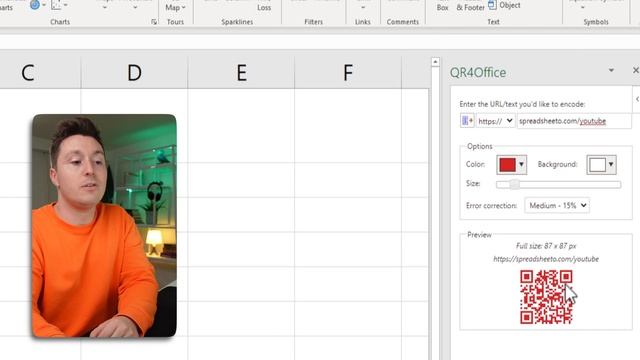
Task: Click the 'Comments' group label
Action: pos(402,22)
